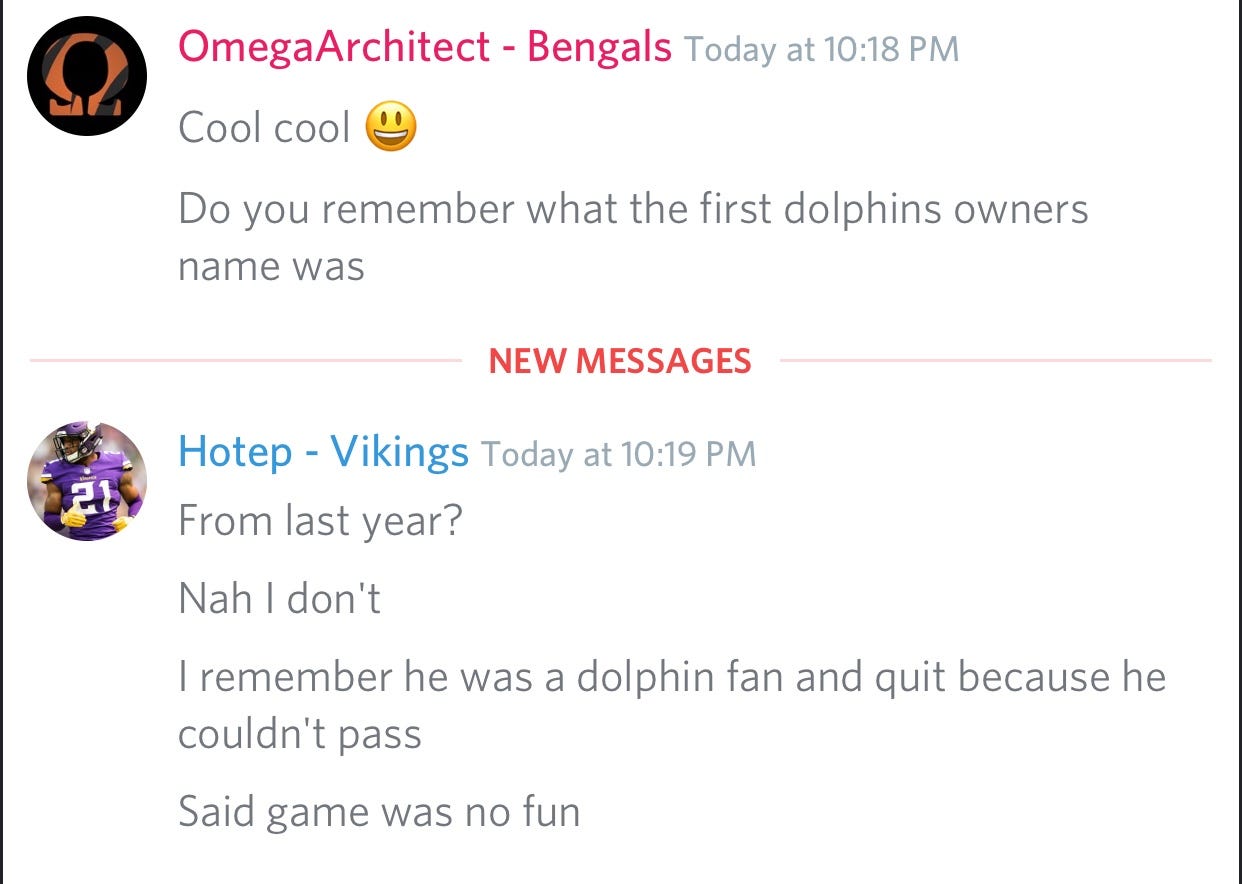
Task: Open the OmegaArchitect - Bengals username profile
Action: [x=425, y=47]
